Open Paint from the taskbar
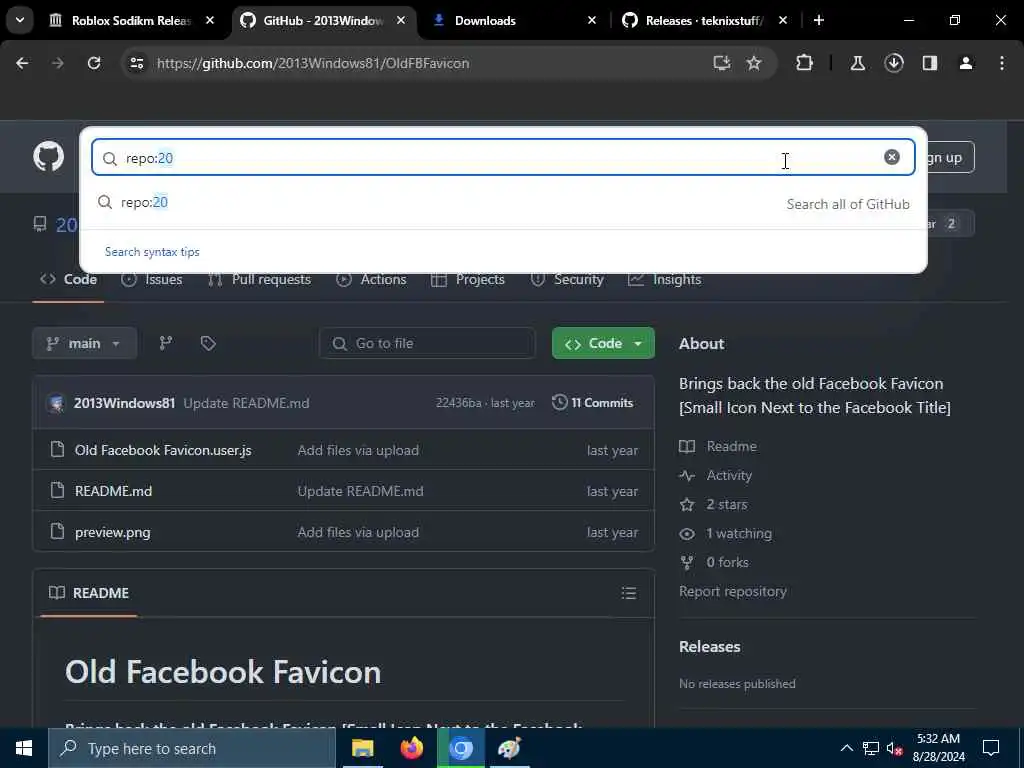Image resolution: width=1024 pixels, height=768 pixels. 509,748
